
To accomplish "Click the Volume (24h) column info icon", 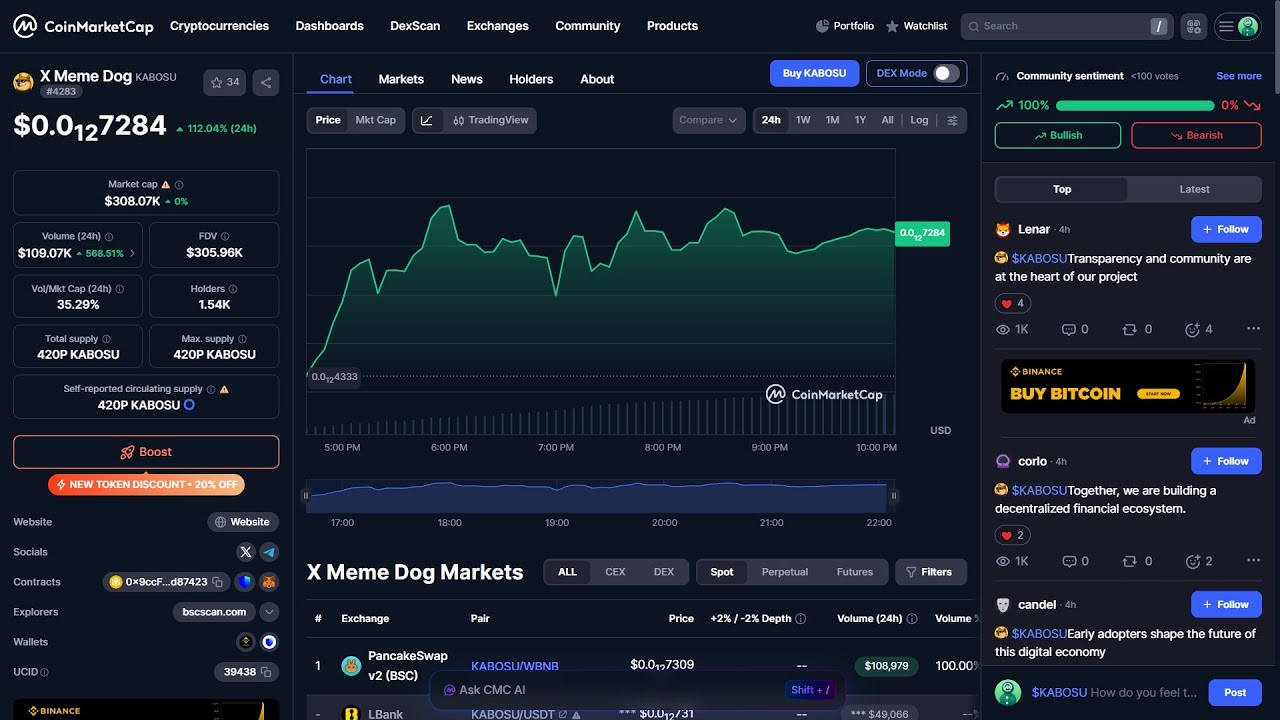I will click(x=912, y=619).
